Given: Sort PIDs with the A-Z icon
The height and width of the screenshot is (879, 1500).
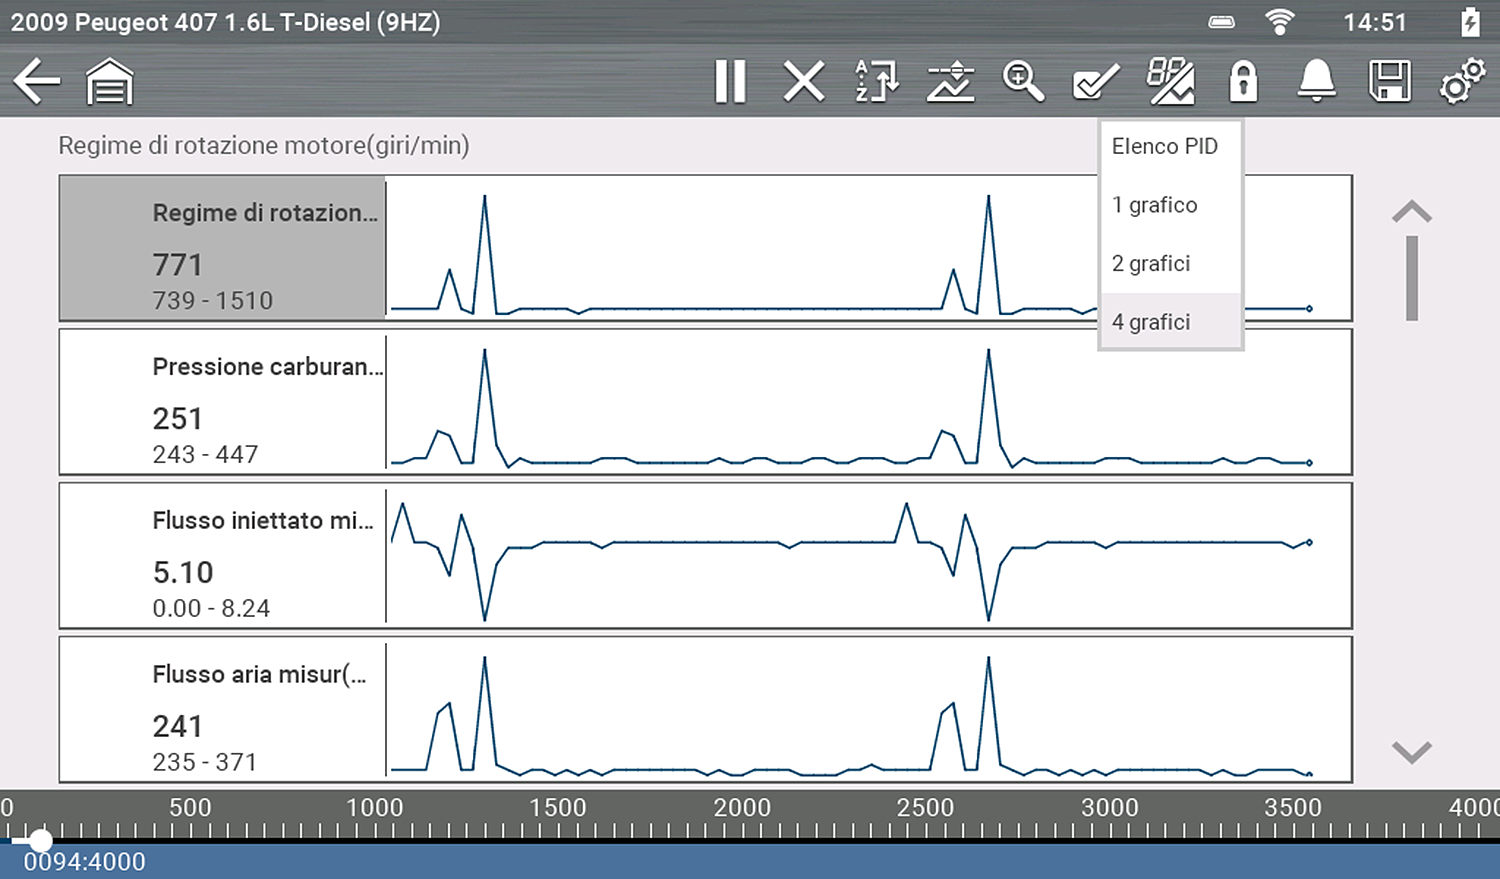Looking at the screenshot, I should (877, 81).
